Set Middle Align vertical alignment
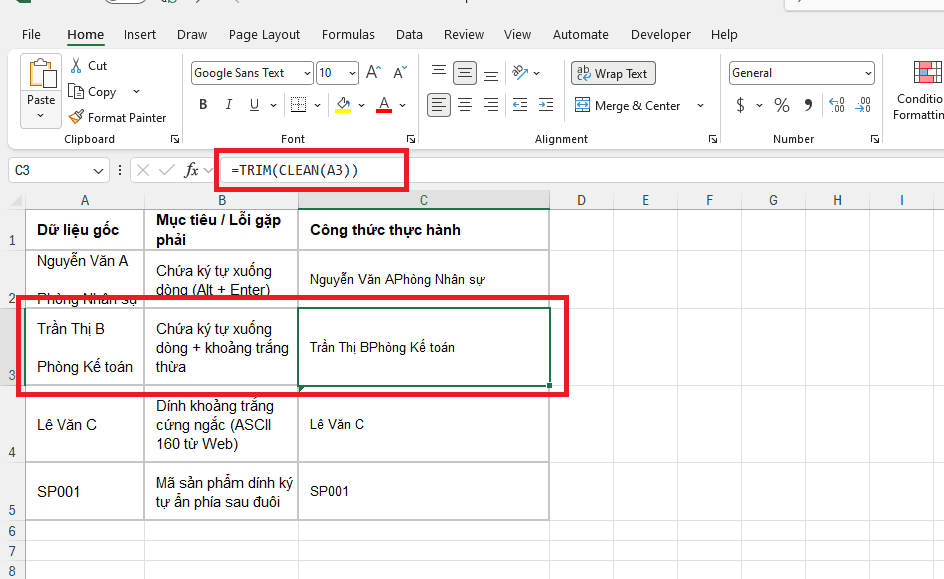This screenshot has width=944, height=579. point(465,73)
